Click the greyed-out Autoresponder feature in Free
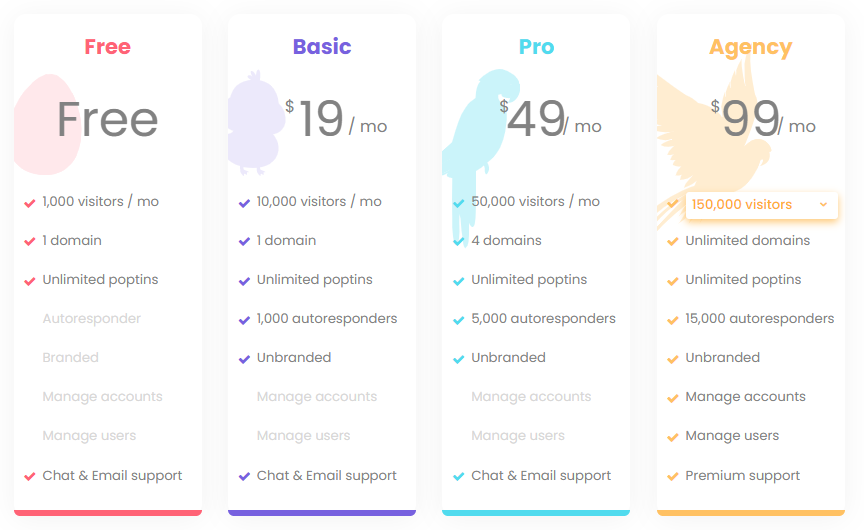The height and width of the screenshot is (530, 864). [91, 318]
